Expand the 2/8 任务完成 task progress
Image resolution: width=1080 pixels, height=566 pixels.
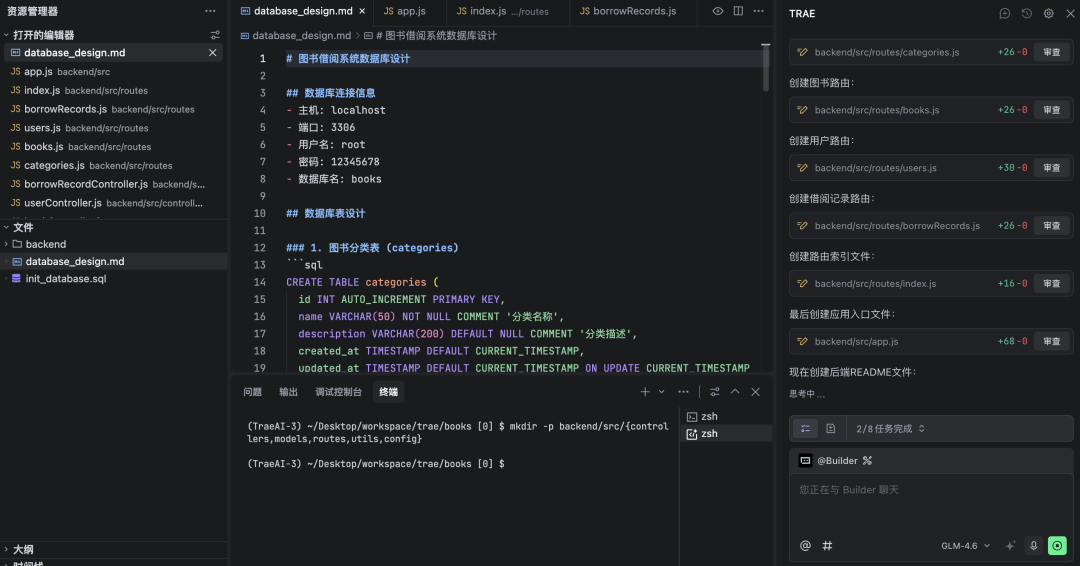click(890, 428)
